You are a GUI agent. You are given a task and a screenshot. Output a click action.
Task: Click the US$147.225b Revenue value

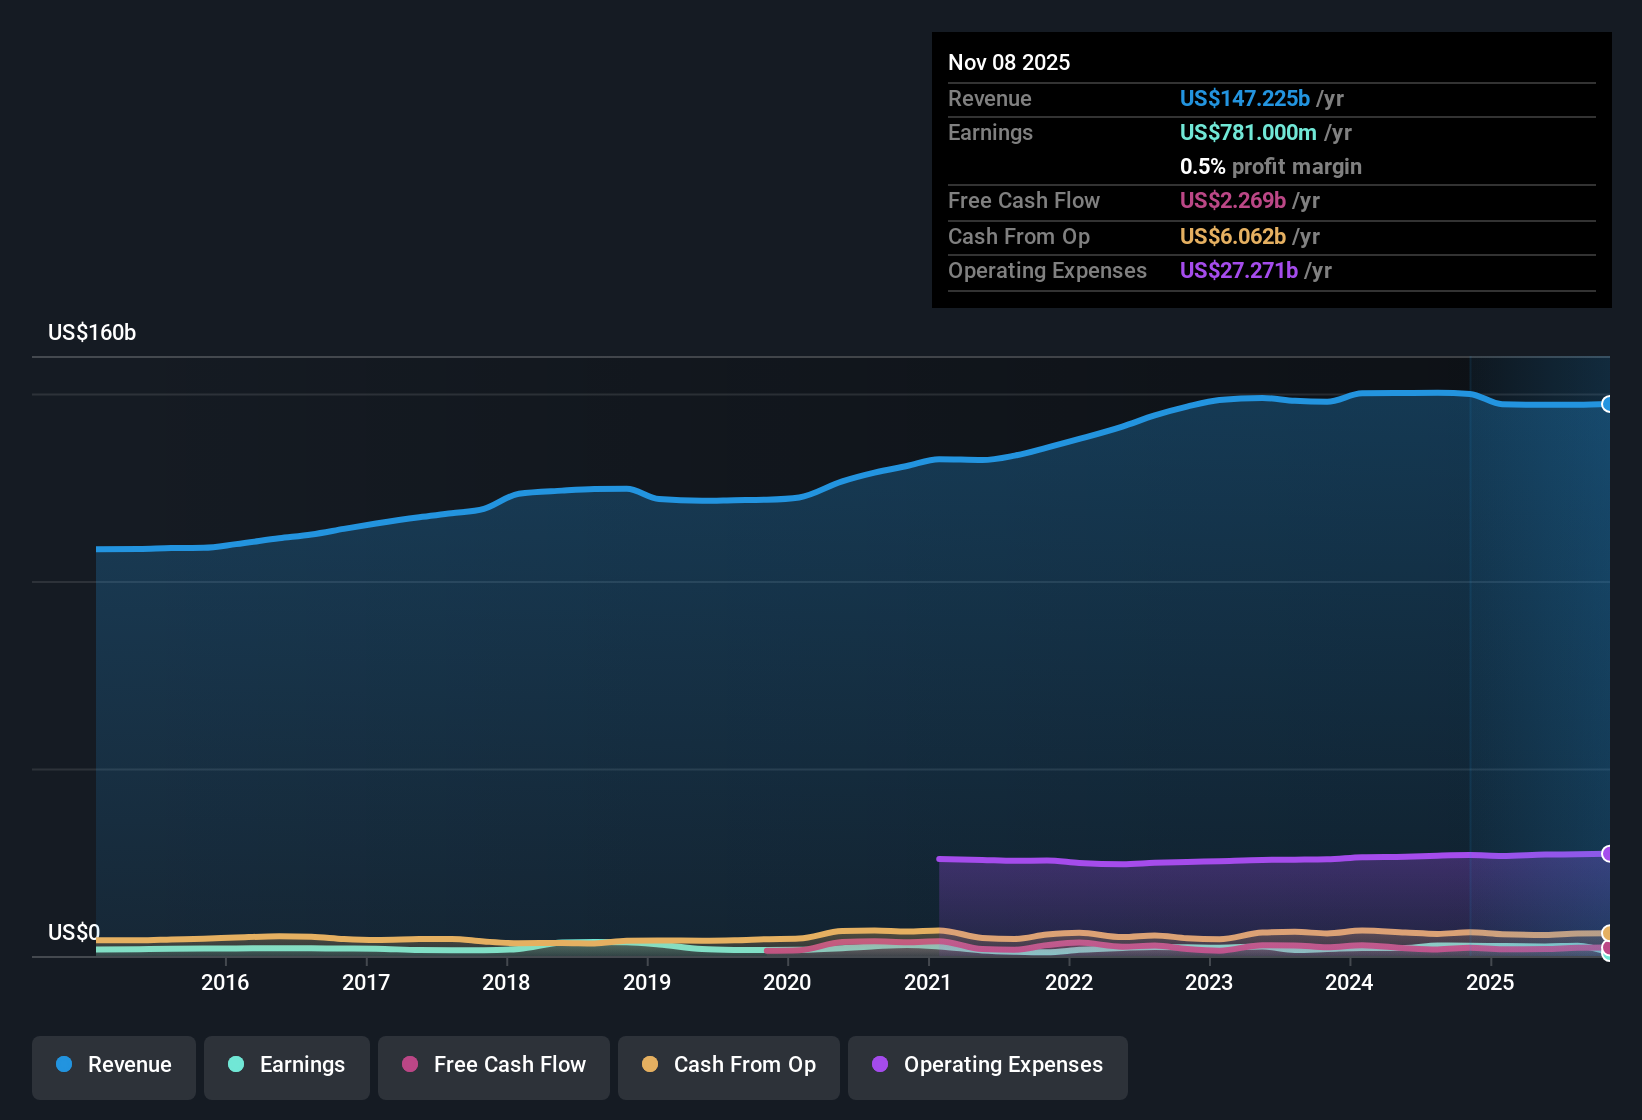[1245, 98]
